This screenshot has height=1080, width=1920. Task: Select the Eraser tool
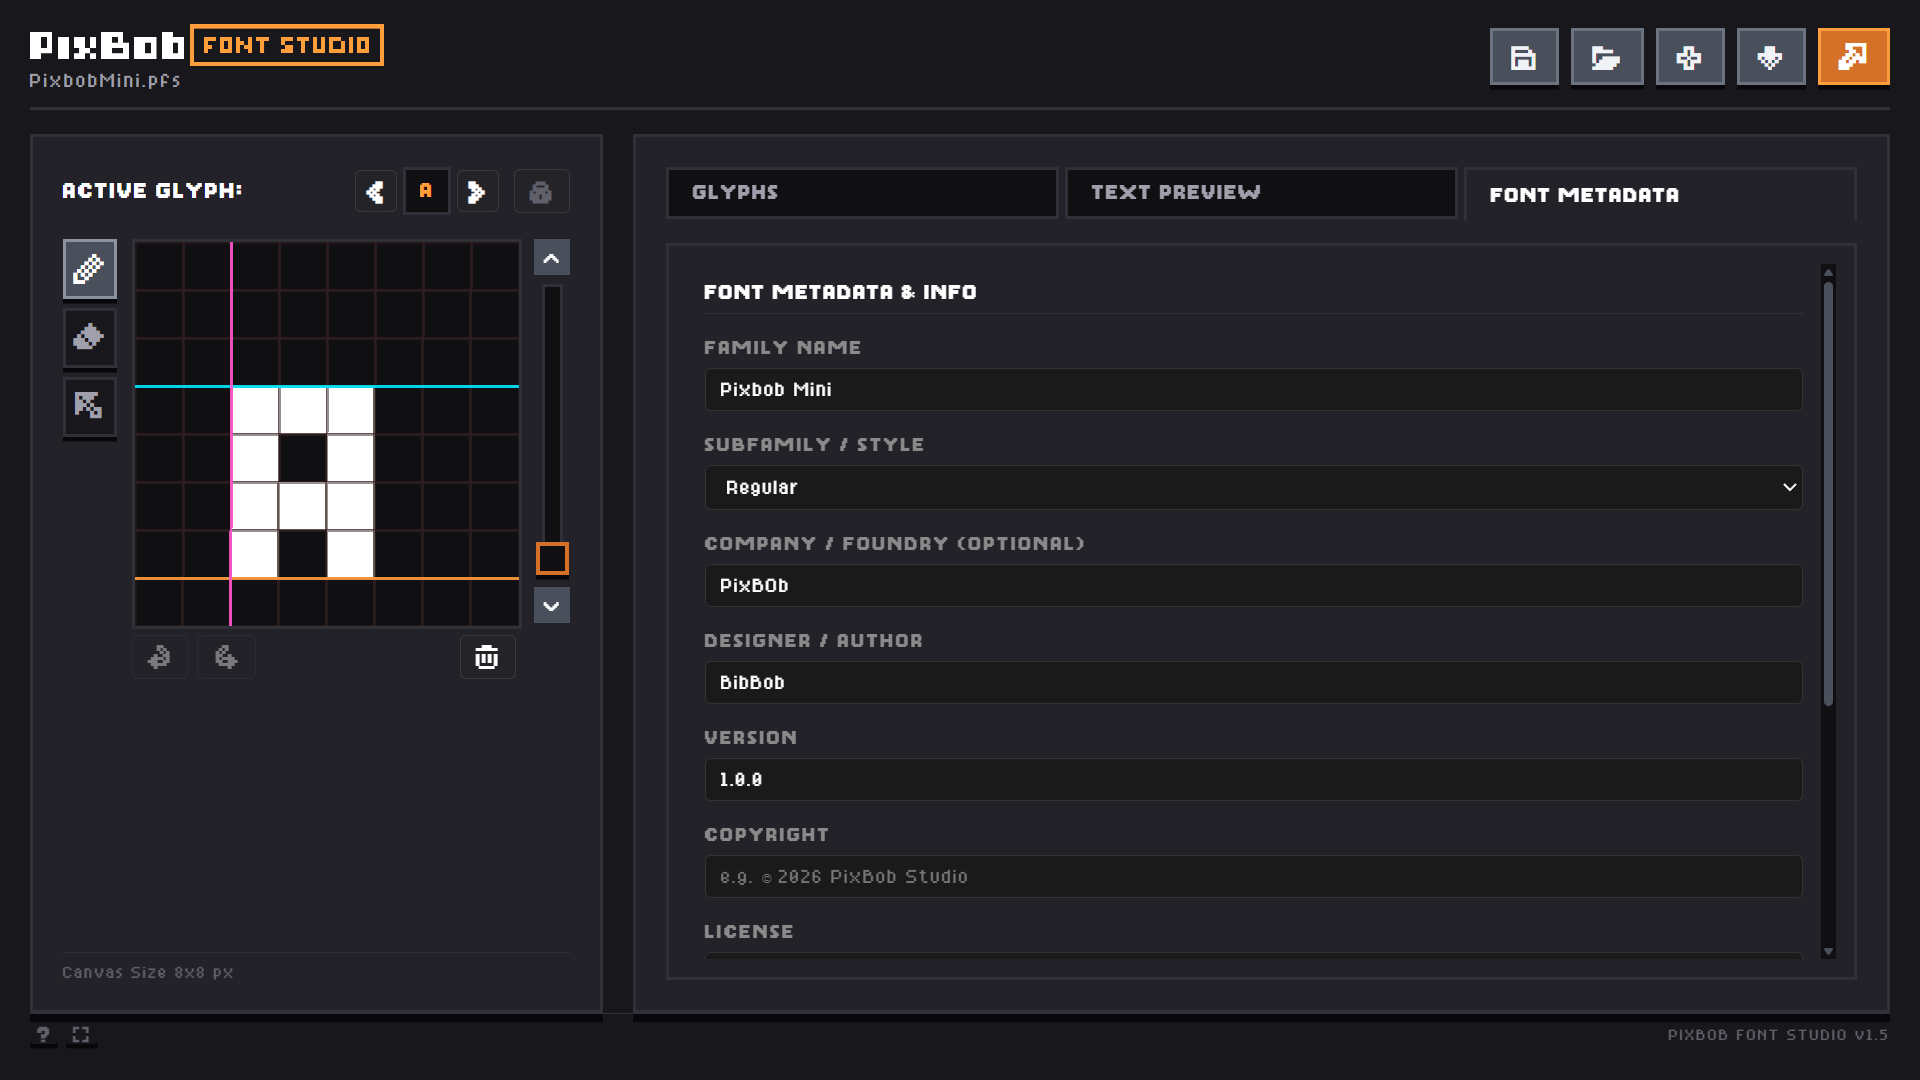tap(90, 337)
